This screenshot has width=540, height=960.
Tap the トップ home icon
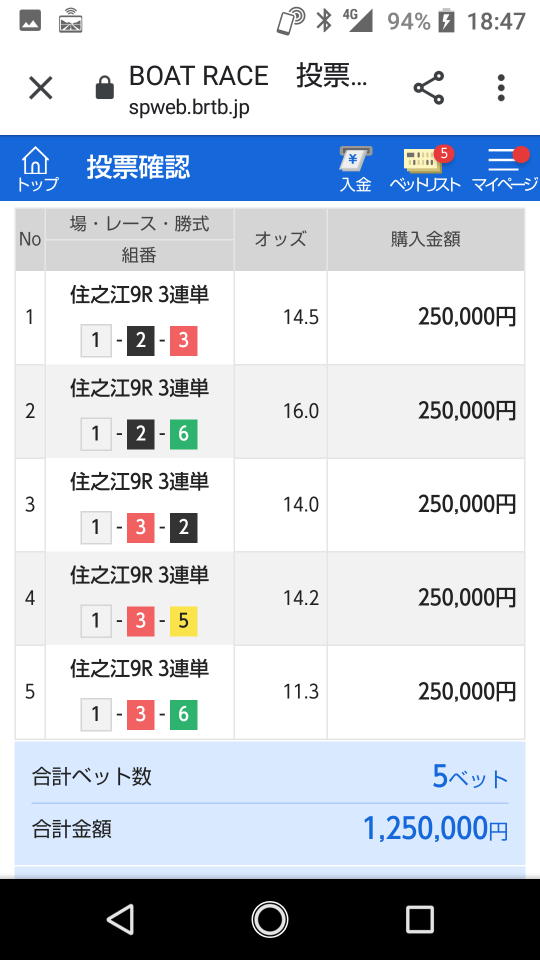click(x=36, y=168)
